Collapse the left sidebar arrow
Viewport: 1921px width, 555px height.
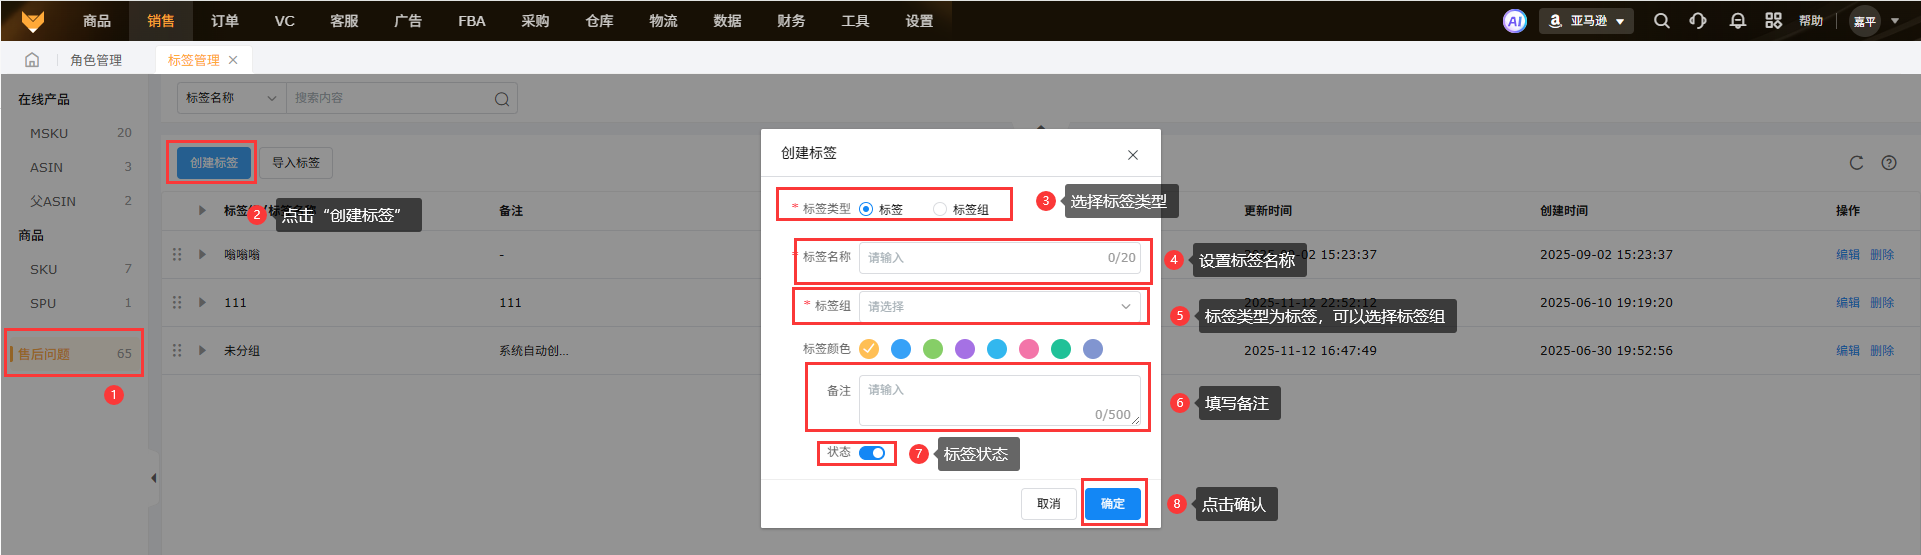coord(153,478)
